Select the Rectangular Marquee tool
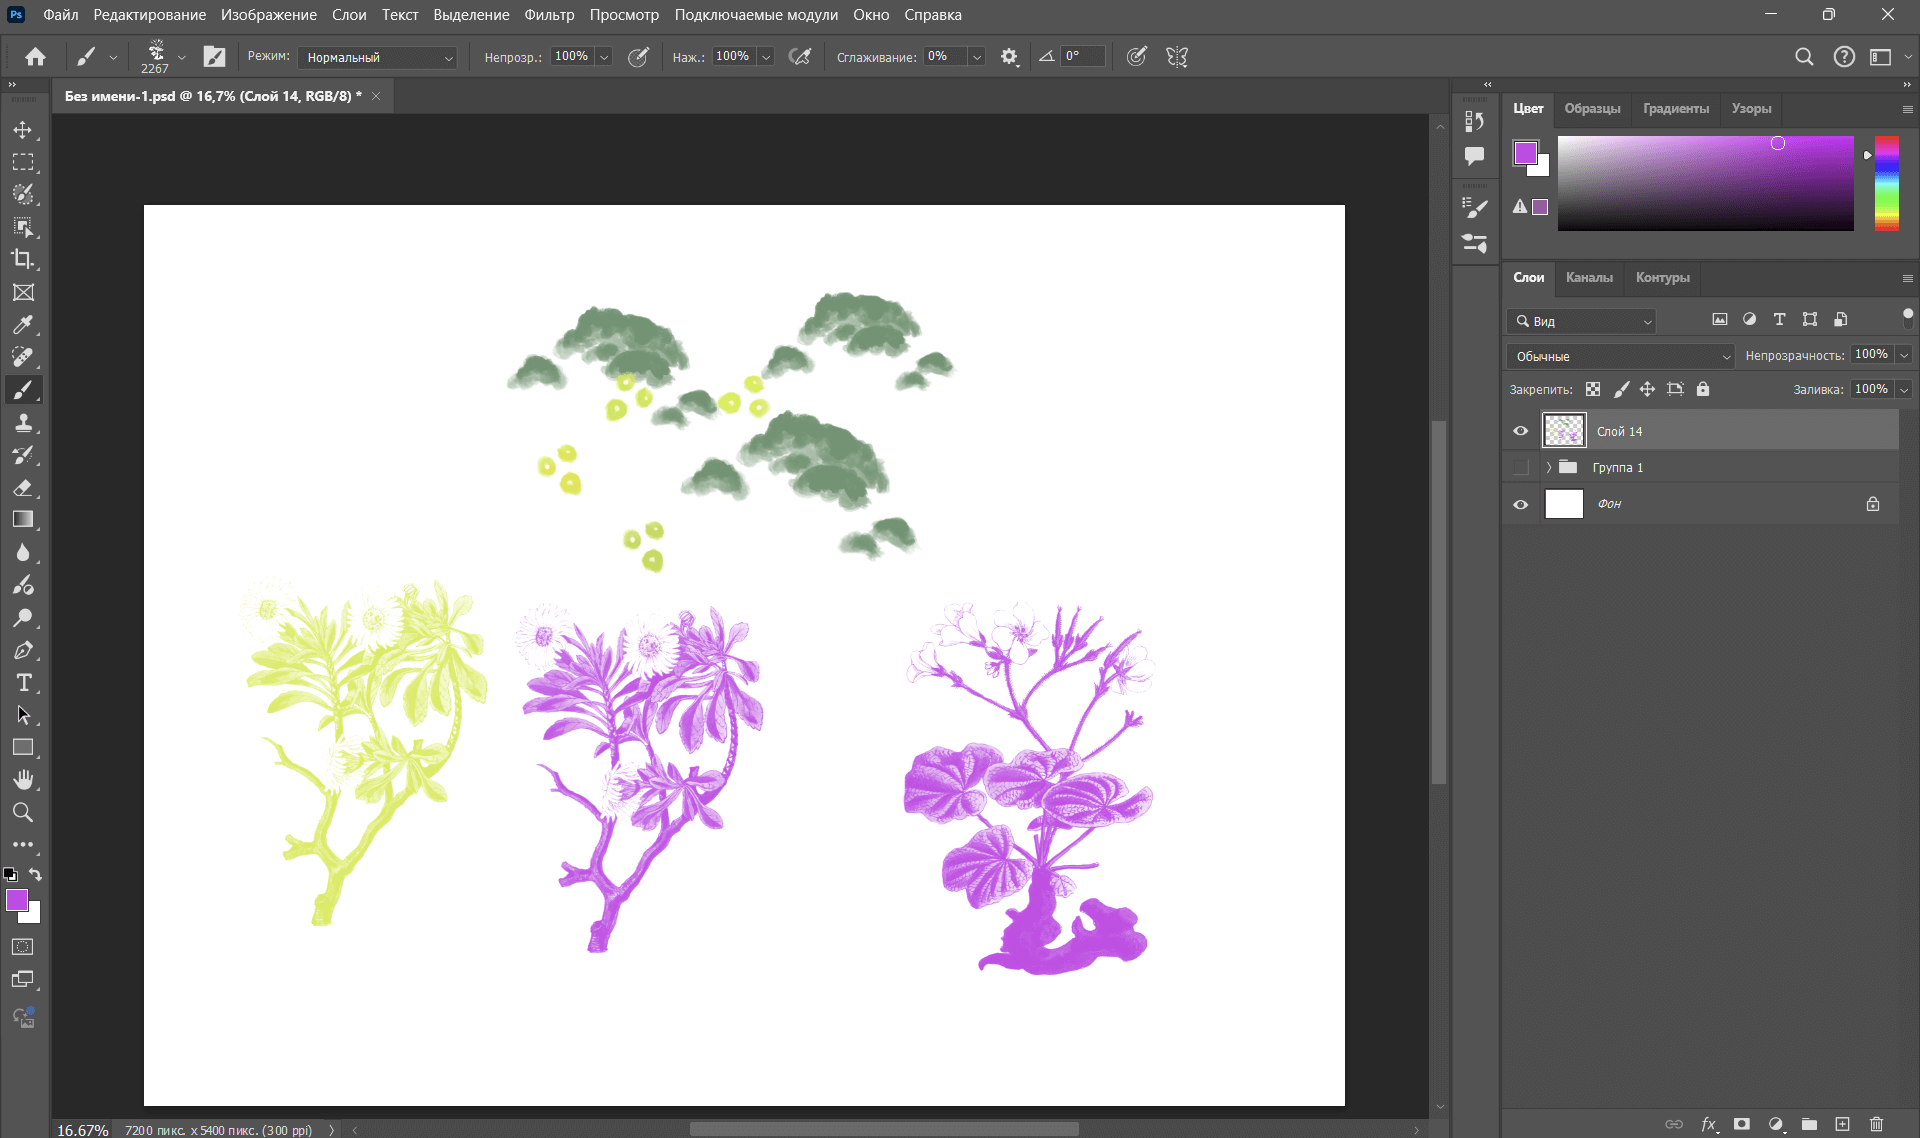This screenshot has width=1920, height=1138. (x=23, y=162)
